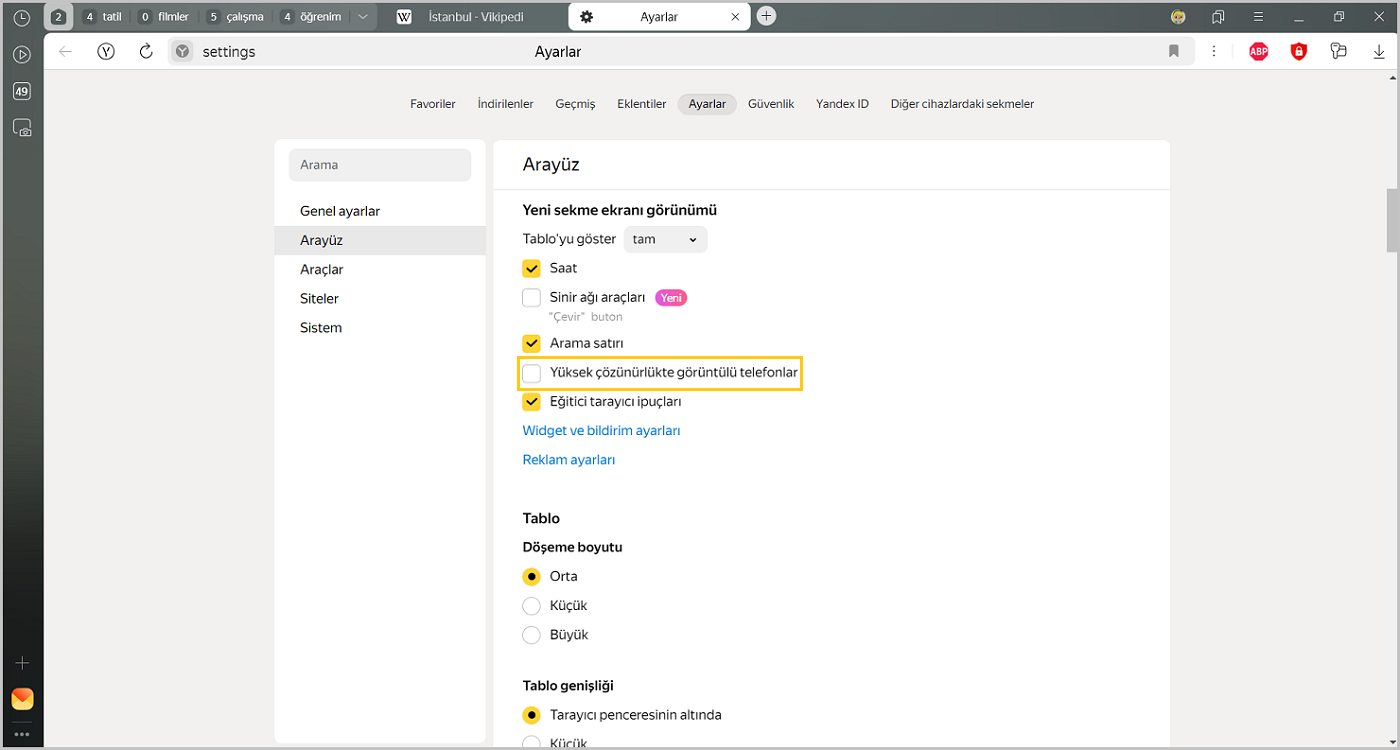Open the browser hamburger menu
This screenshot has height=750, width=1400.
click(x=1258, y=17)
